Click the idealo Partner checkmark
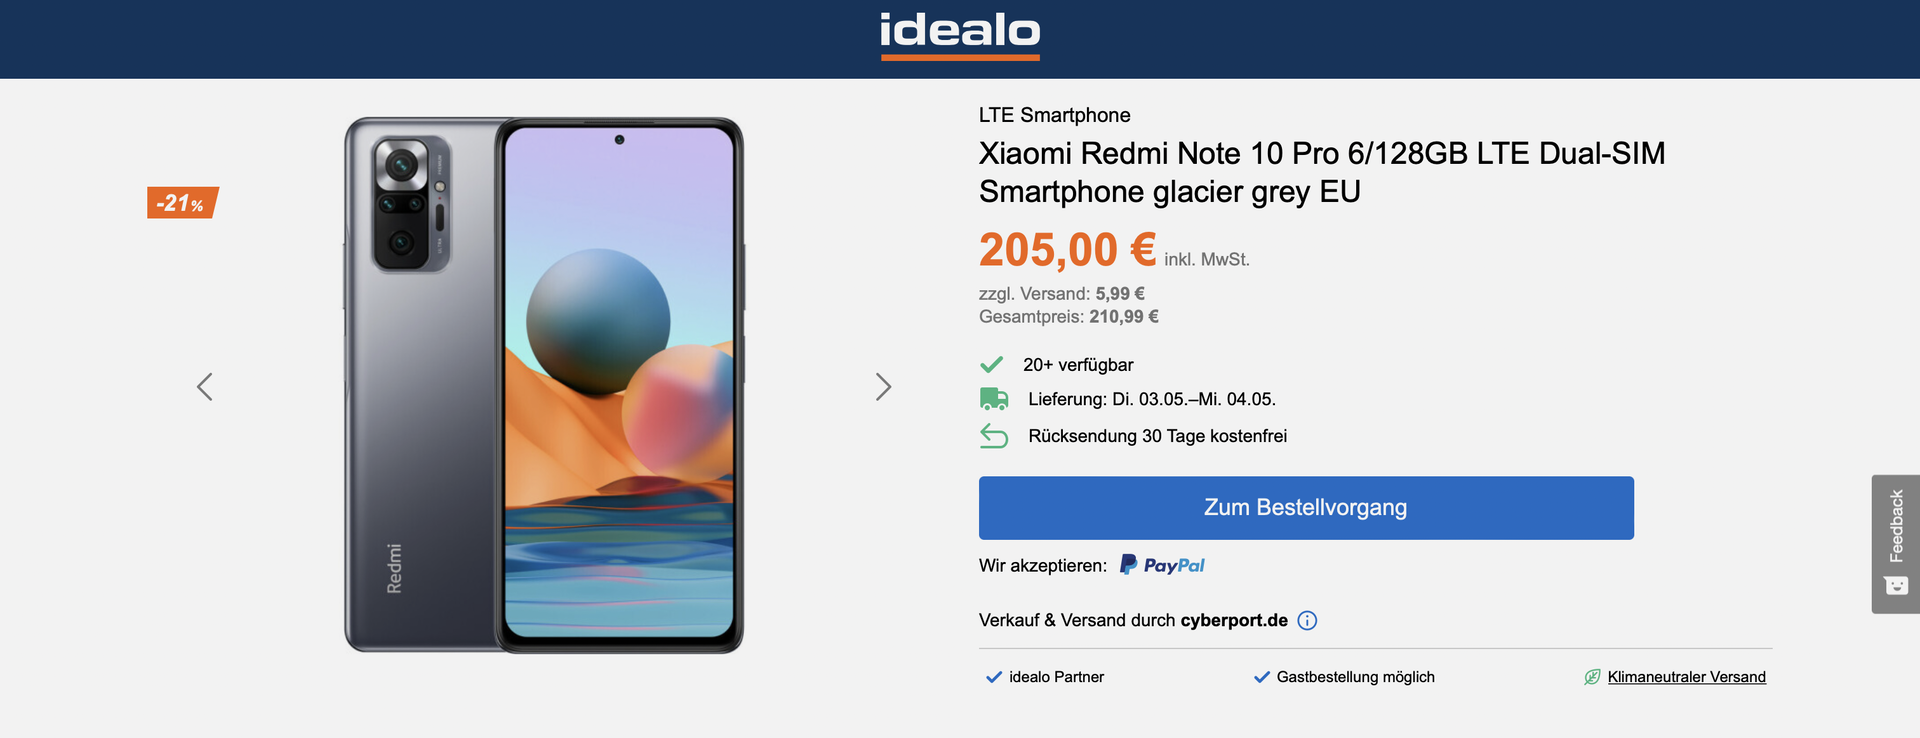 click(x=994, y=677)
